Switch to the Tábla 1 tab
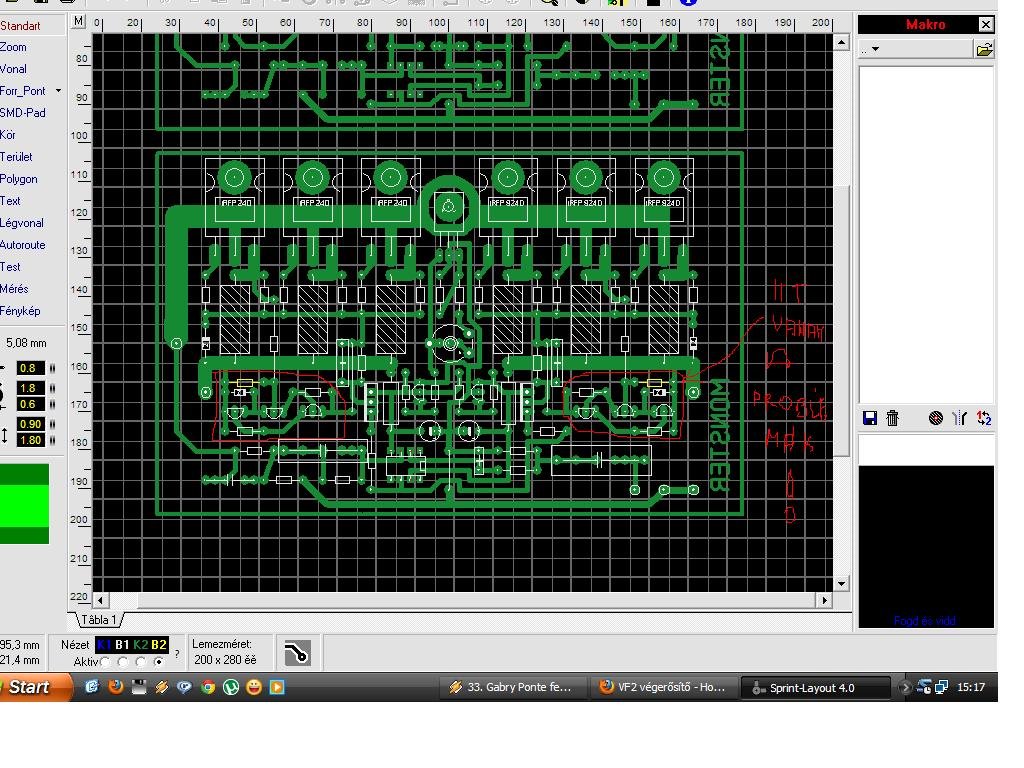 click(x=99, y=620)
